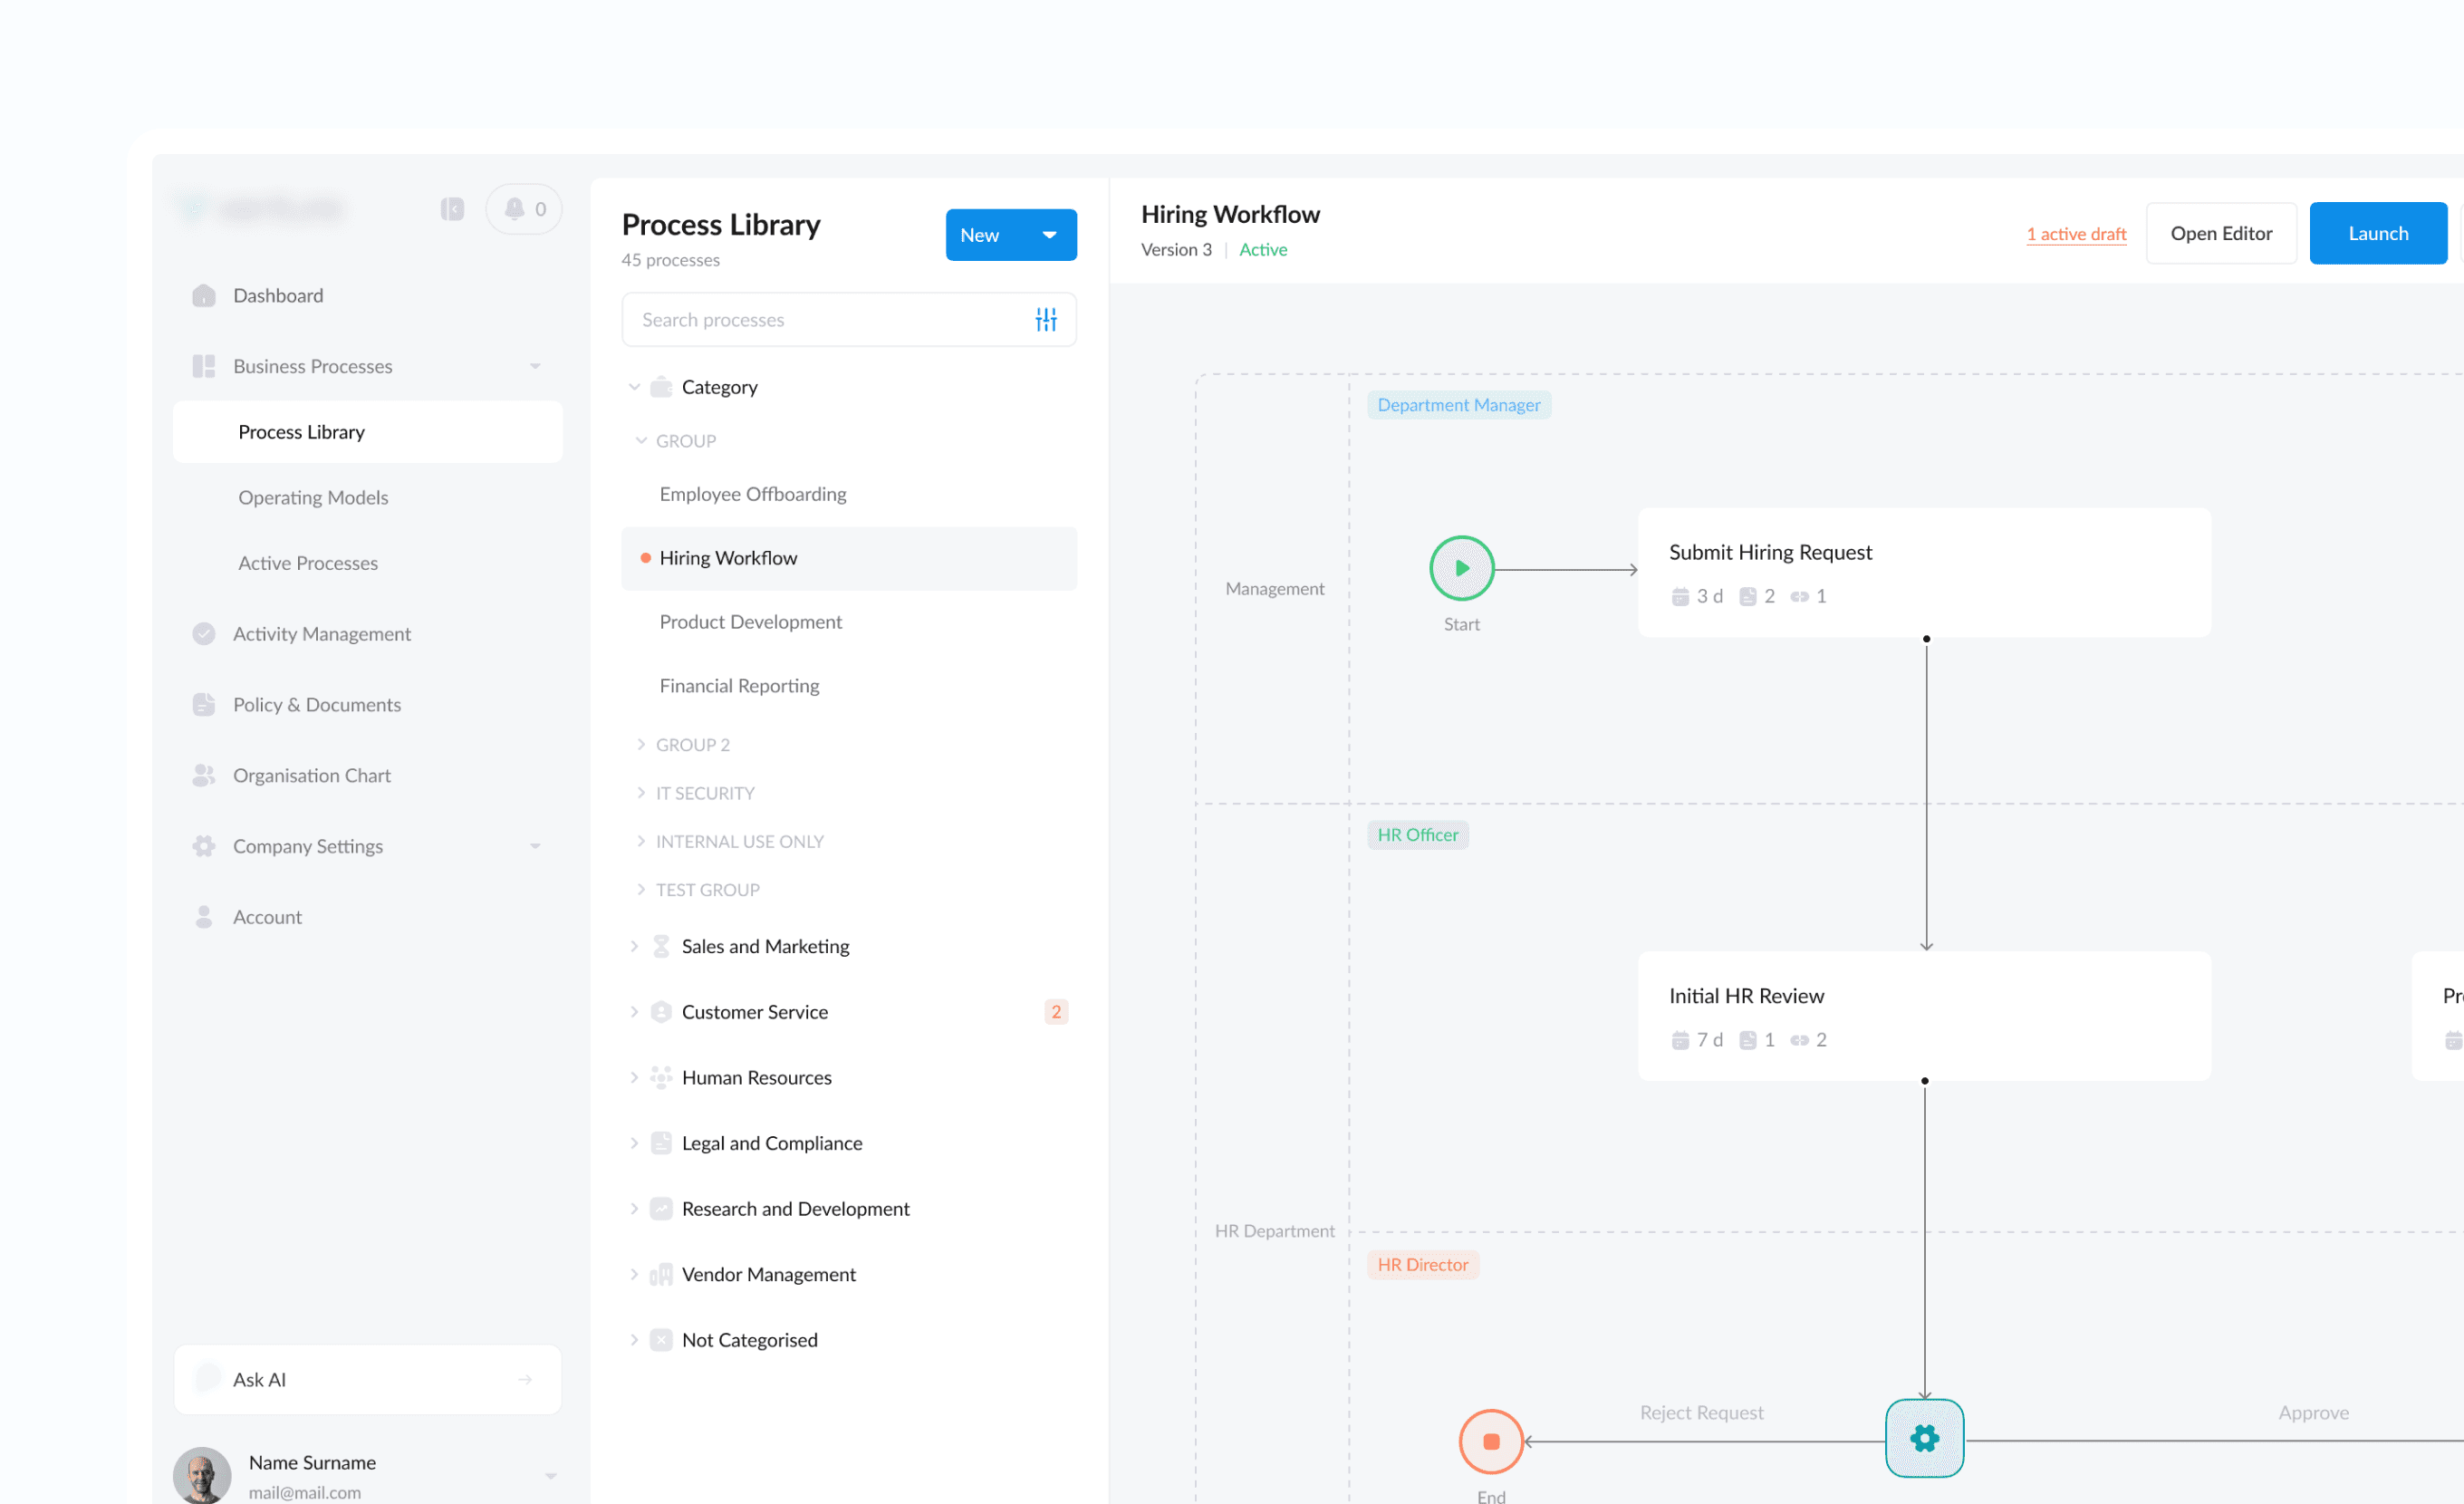
Task: Click the green Start play node
Action: pos(1462,569)
